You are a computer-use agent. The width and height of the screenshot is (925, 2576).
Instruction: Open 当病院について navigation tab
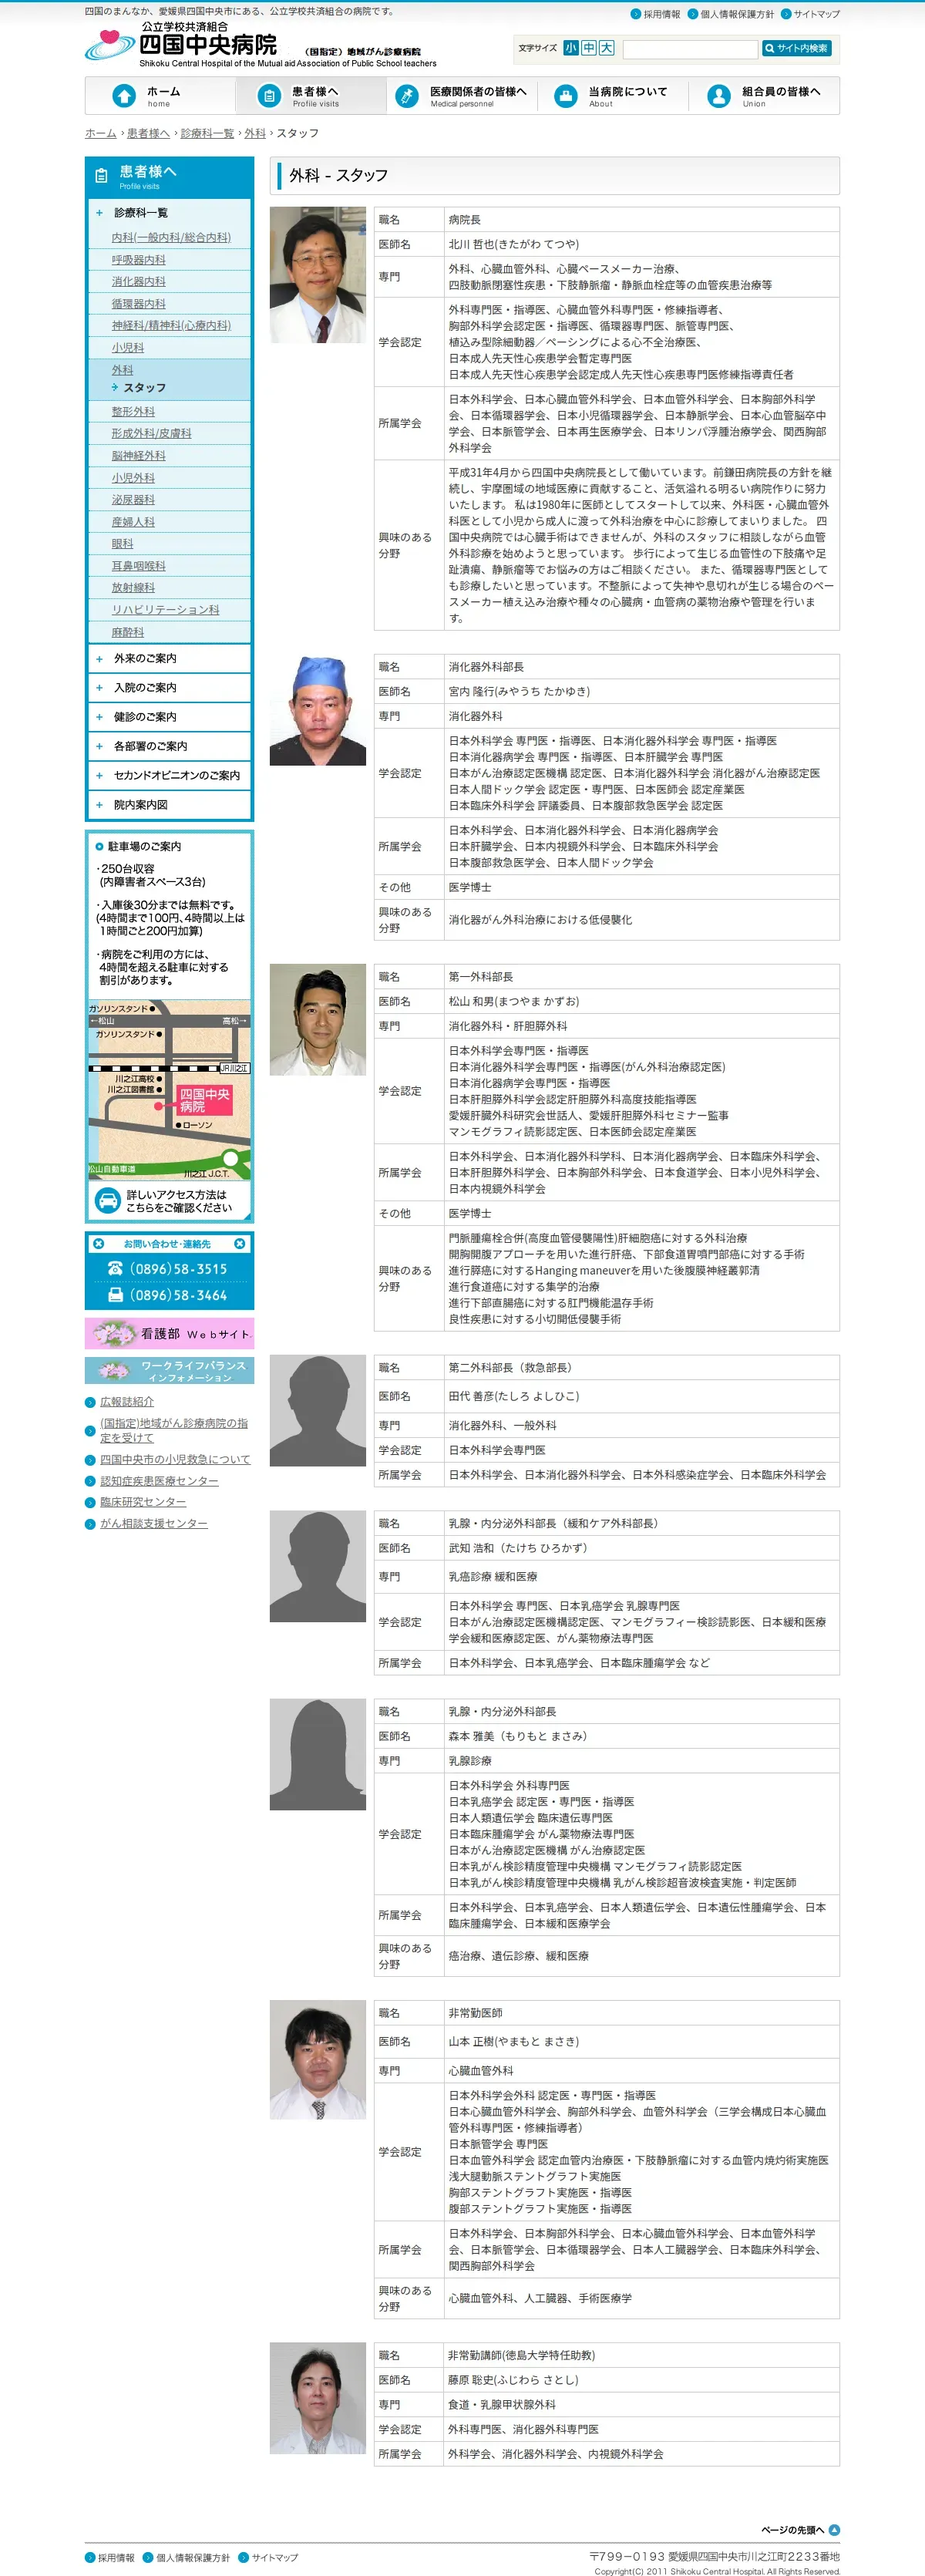click(613, 96)
